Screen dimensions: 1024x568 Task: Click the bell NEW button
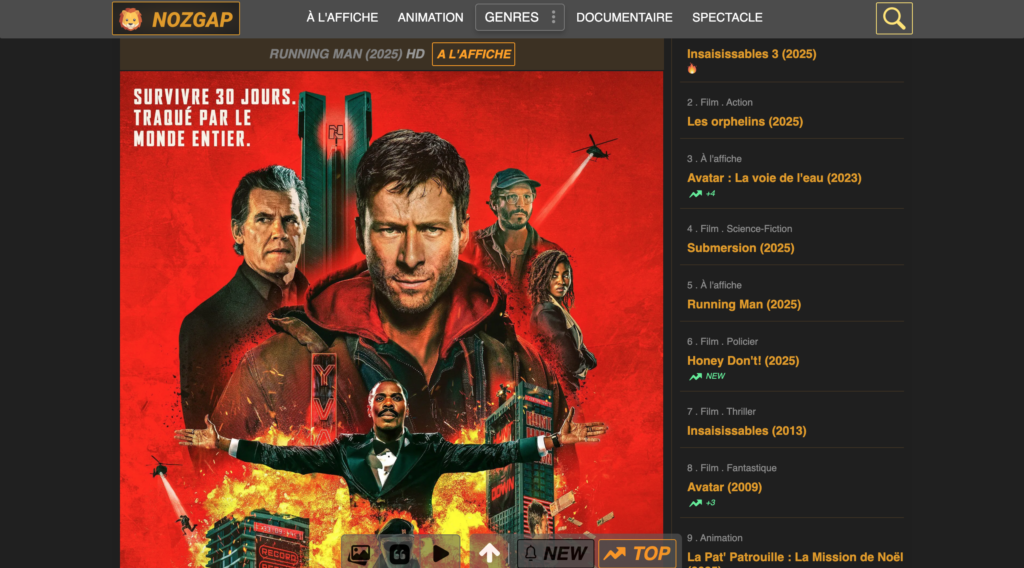[554, 553]
